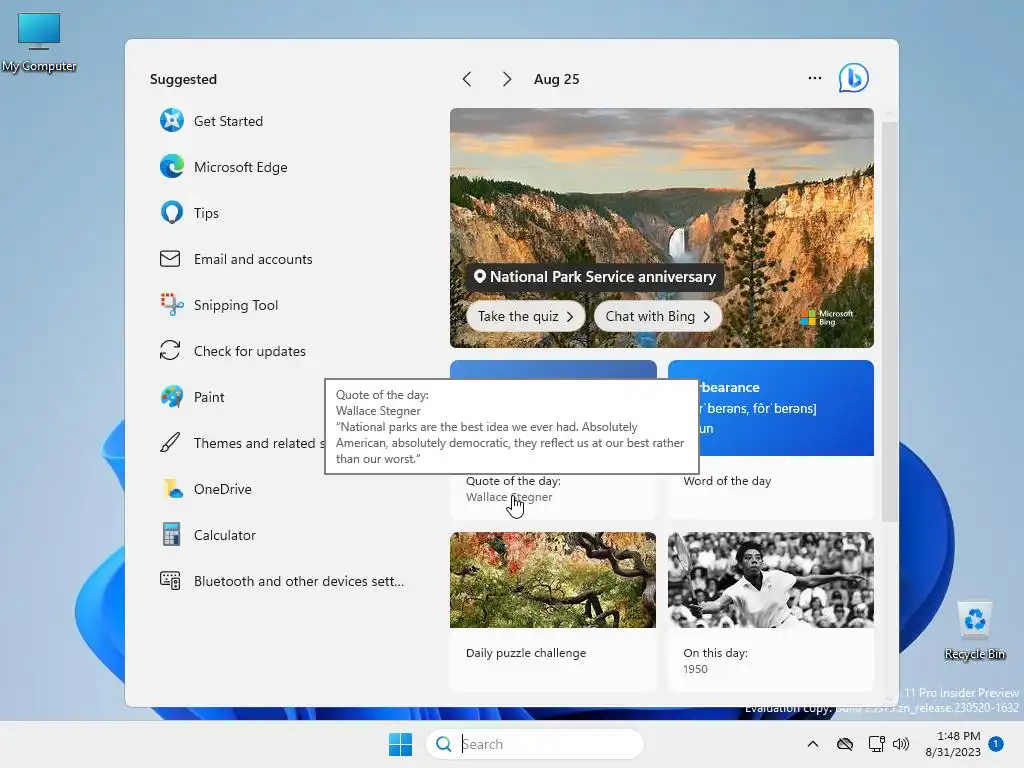Open the Get Started app icon
The height and width of the screenshot is (768, 1024).
click(172, 121)
